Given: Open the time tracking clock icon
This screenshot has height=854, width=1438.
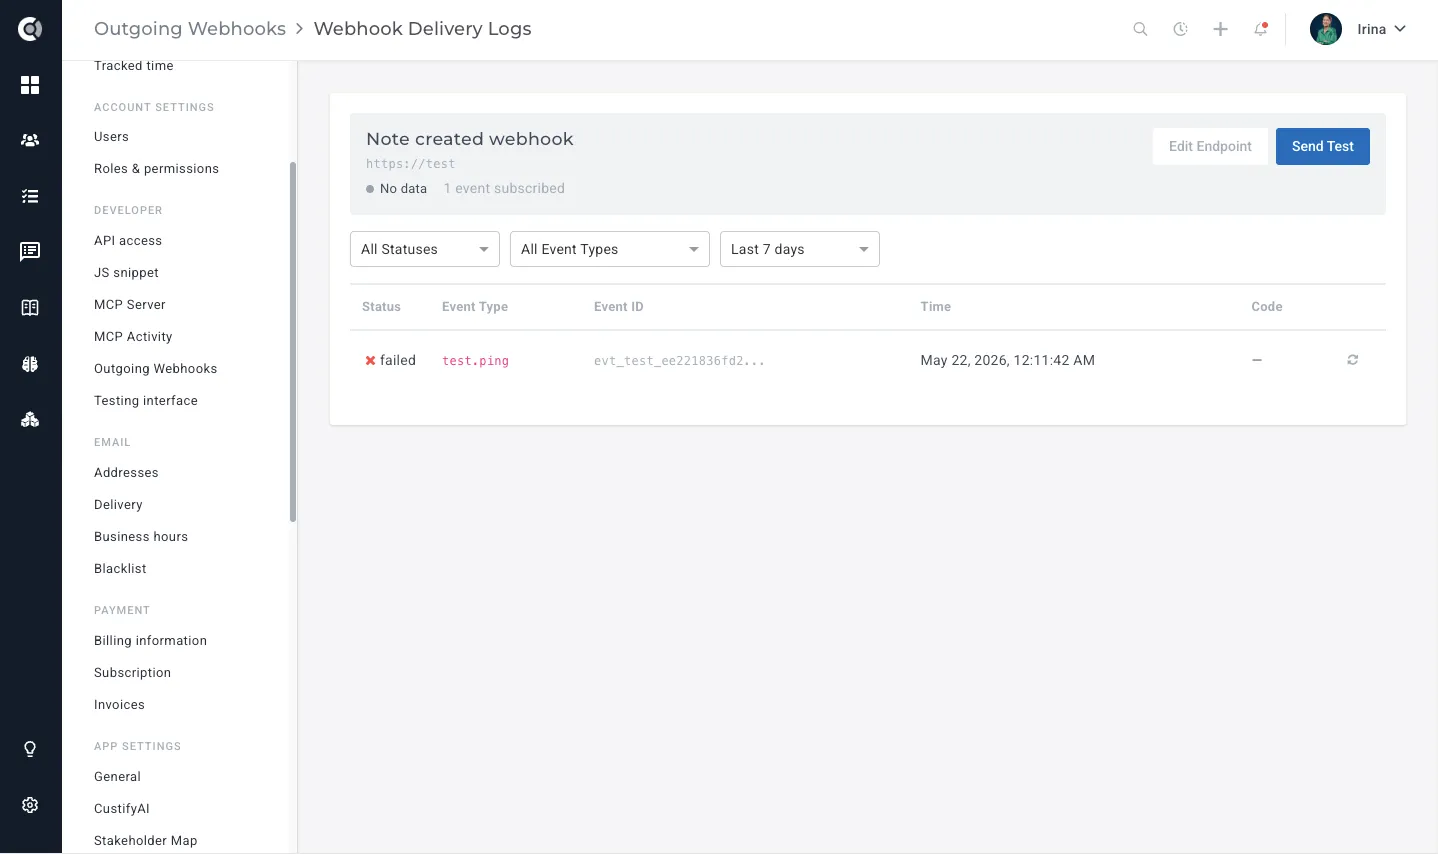Looking at the screenshot, I should 1180,29.
